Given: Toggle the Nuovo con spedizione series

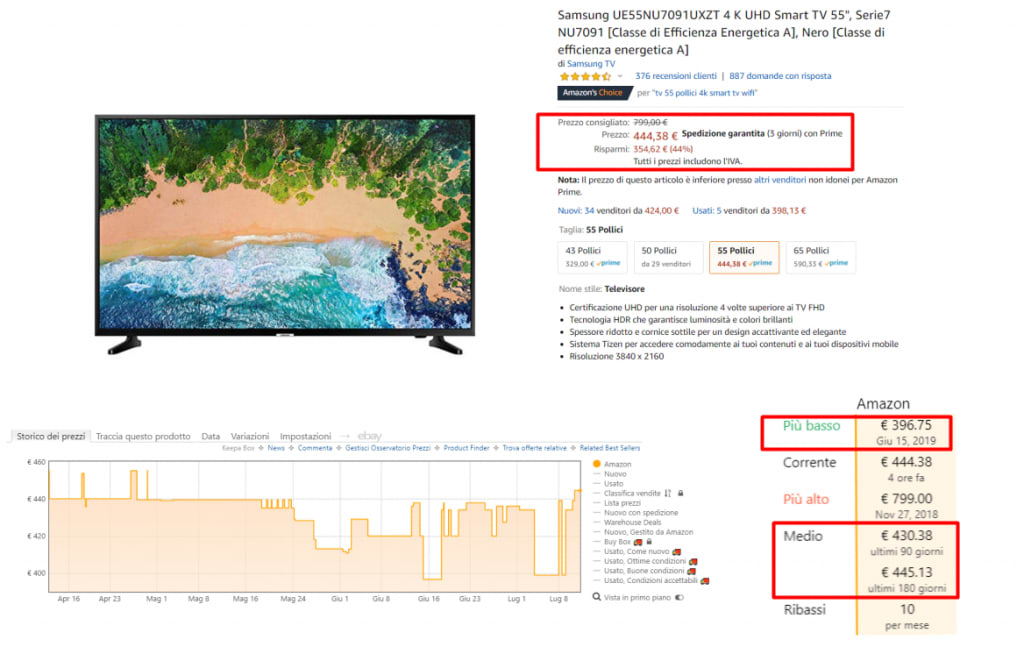Looking at the screenshot, I should point(641,513).
